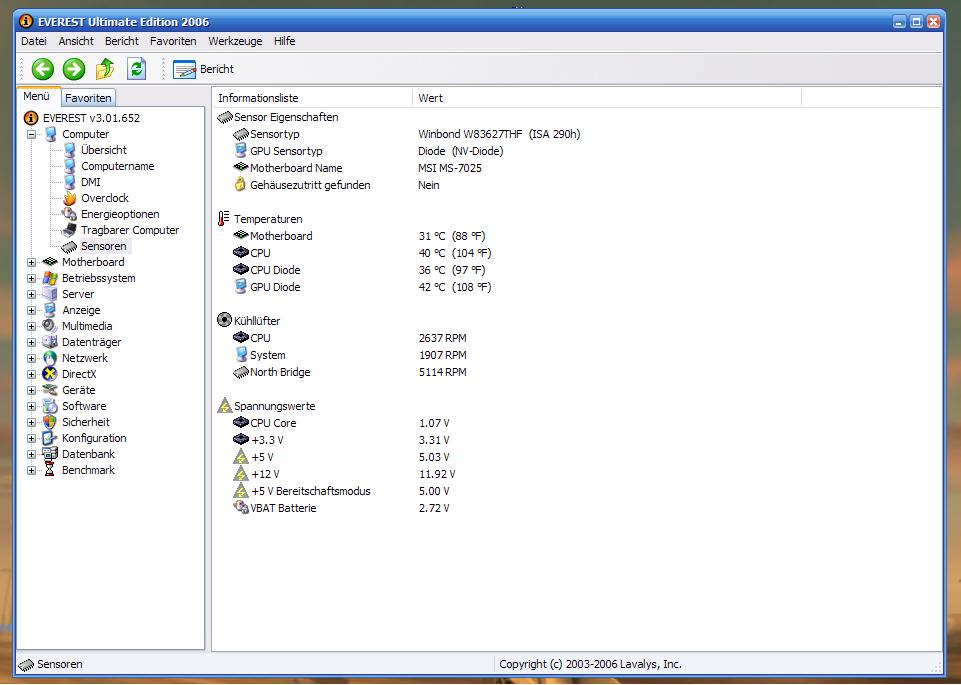Image resolution: width=961 pixels, height=685 pixels.
Task: Switch to the Favoriten tab
Action: (88, 98)
